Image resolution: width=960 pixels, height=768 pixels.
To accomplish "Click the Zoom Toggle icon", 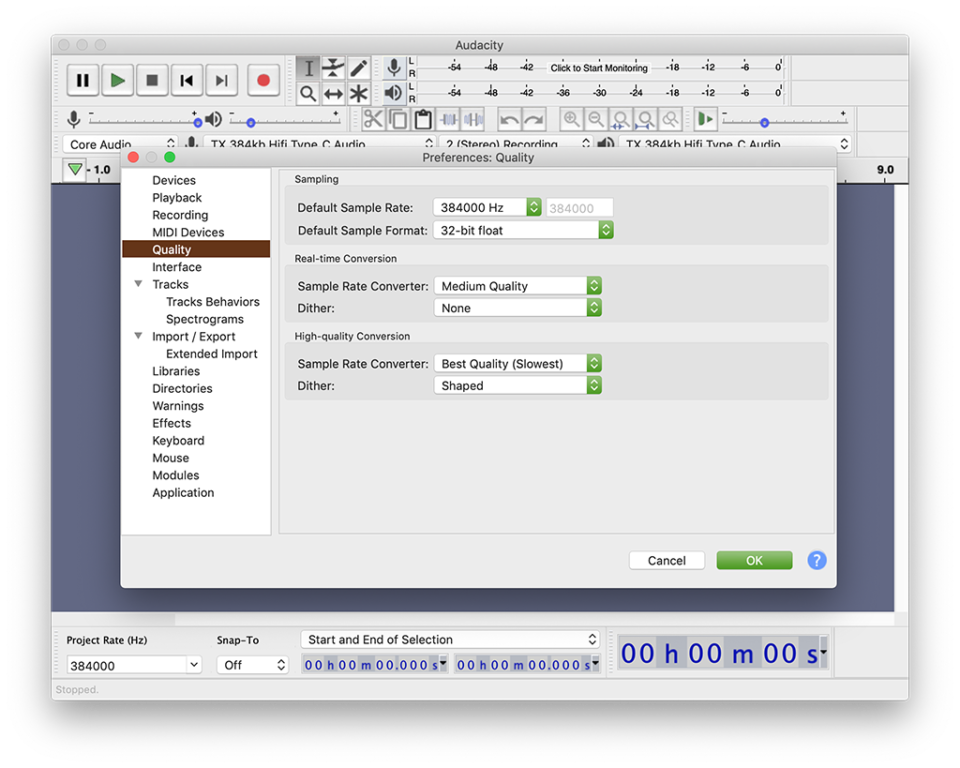I will click(670, 119).
